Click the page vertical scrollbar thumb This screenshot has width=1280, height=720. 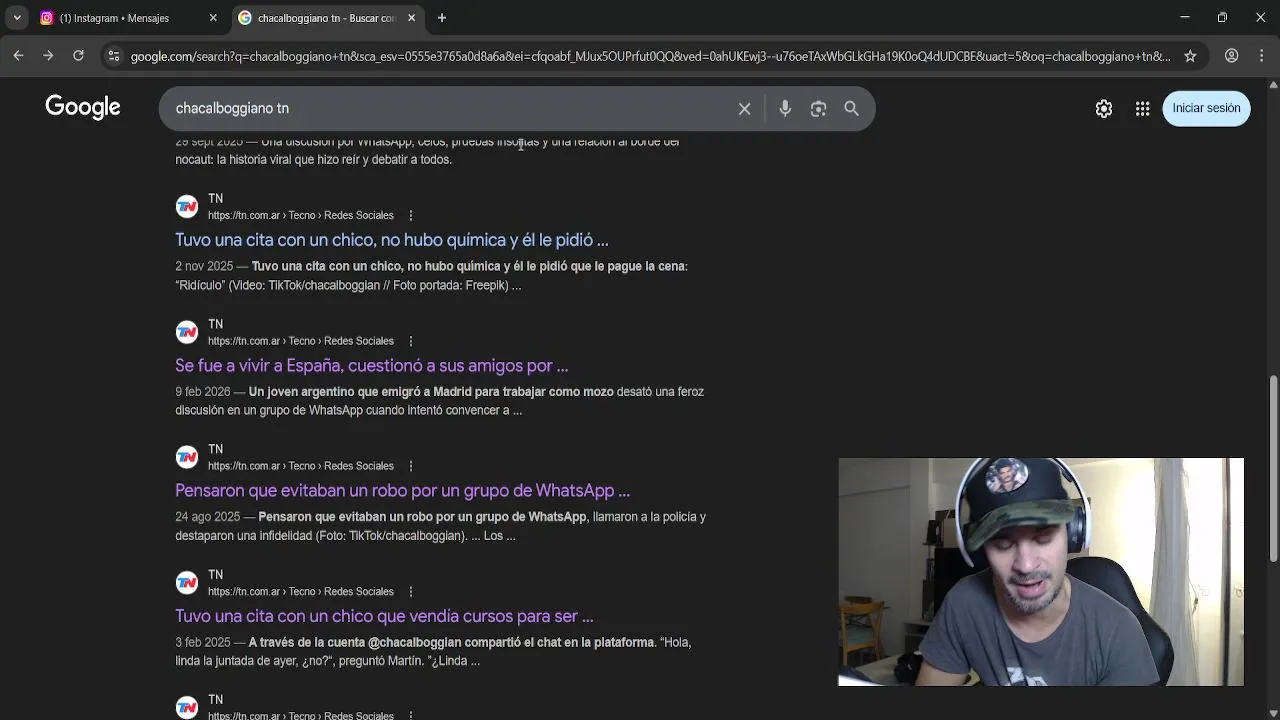pos(1273,467)
